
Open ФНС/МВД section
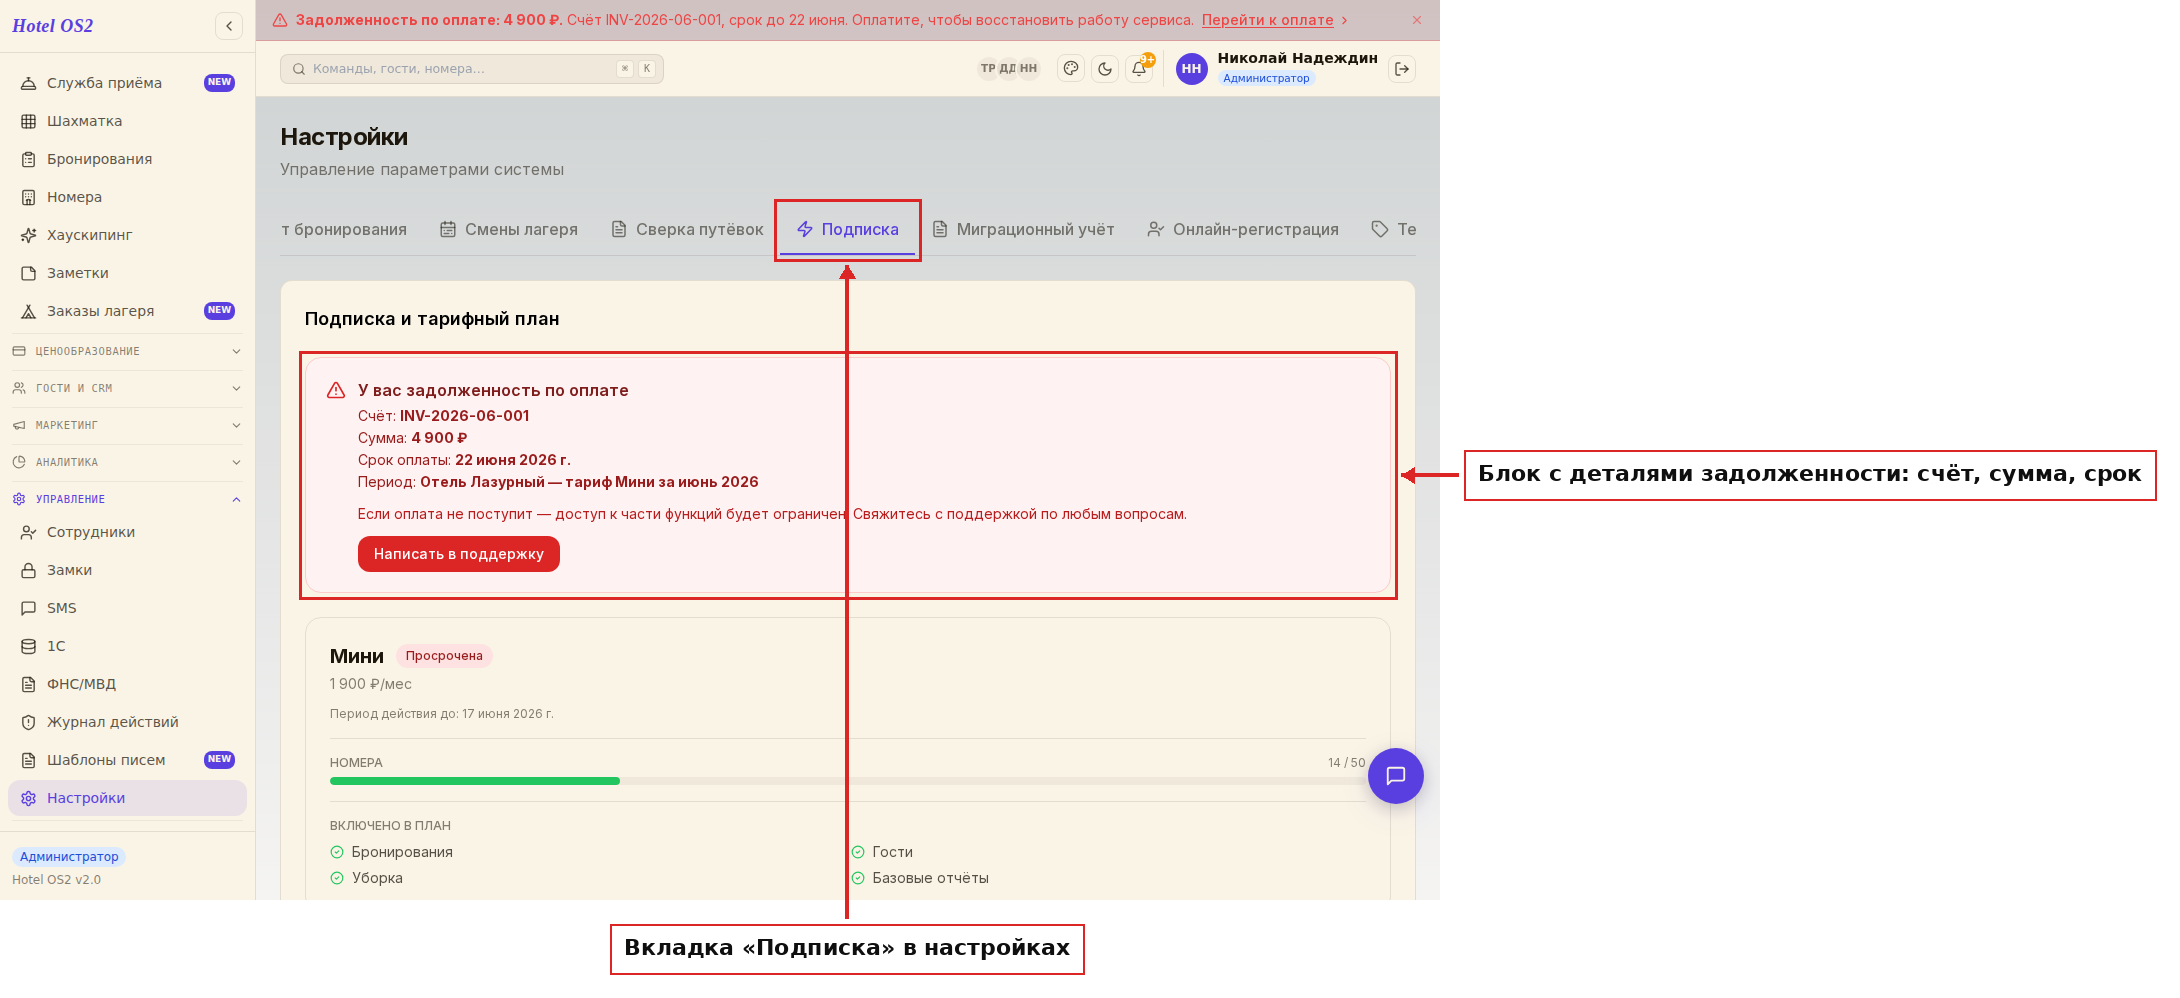[127, 684]
